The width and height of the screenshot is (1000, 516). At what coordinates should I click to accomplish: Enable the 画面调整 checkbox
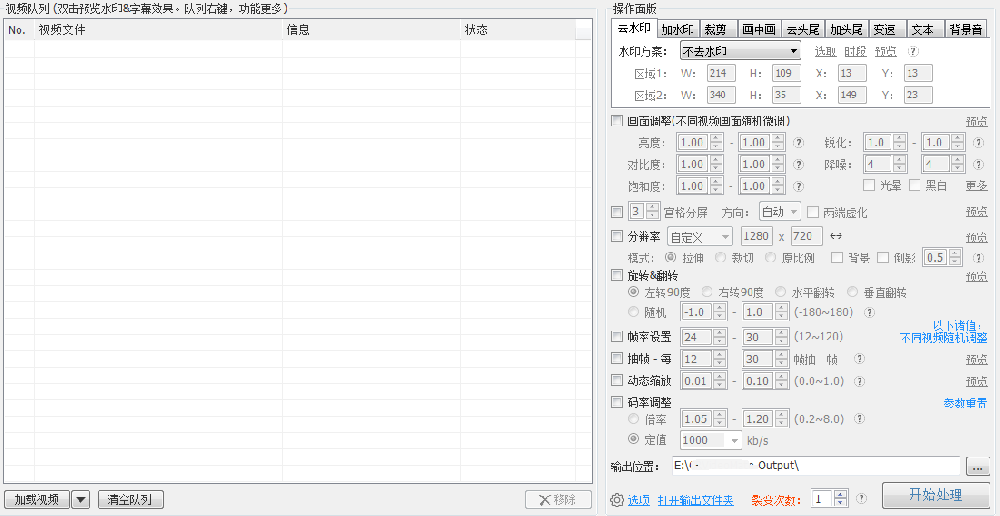coord(617,121)
